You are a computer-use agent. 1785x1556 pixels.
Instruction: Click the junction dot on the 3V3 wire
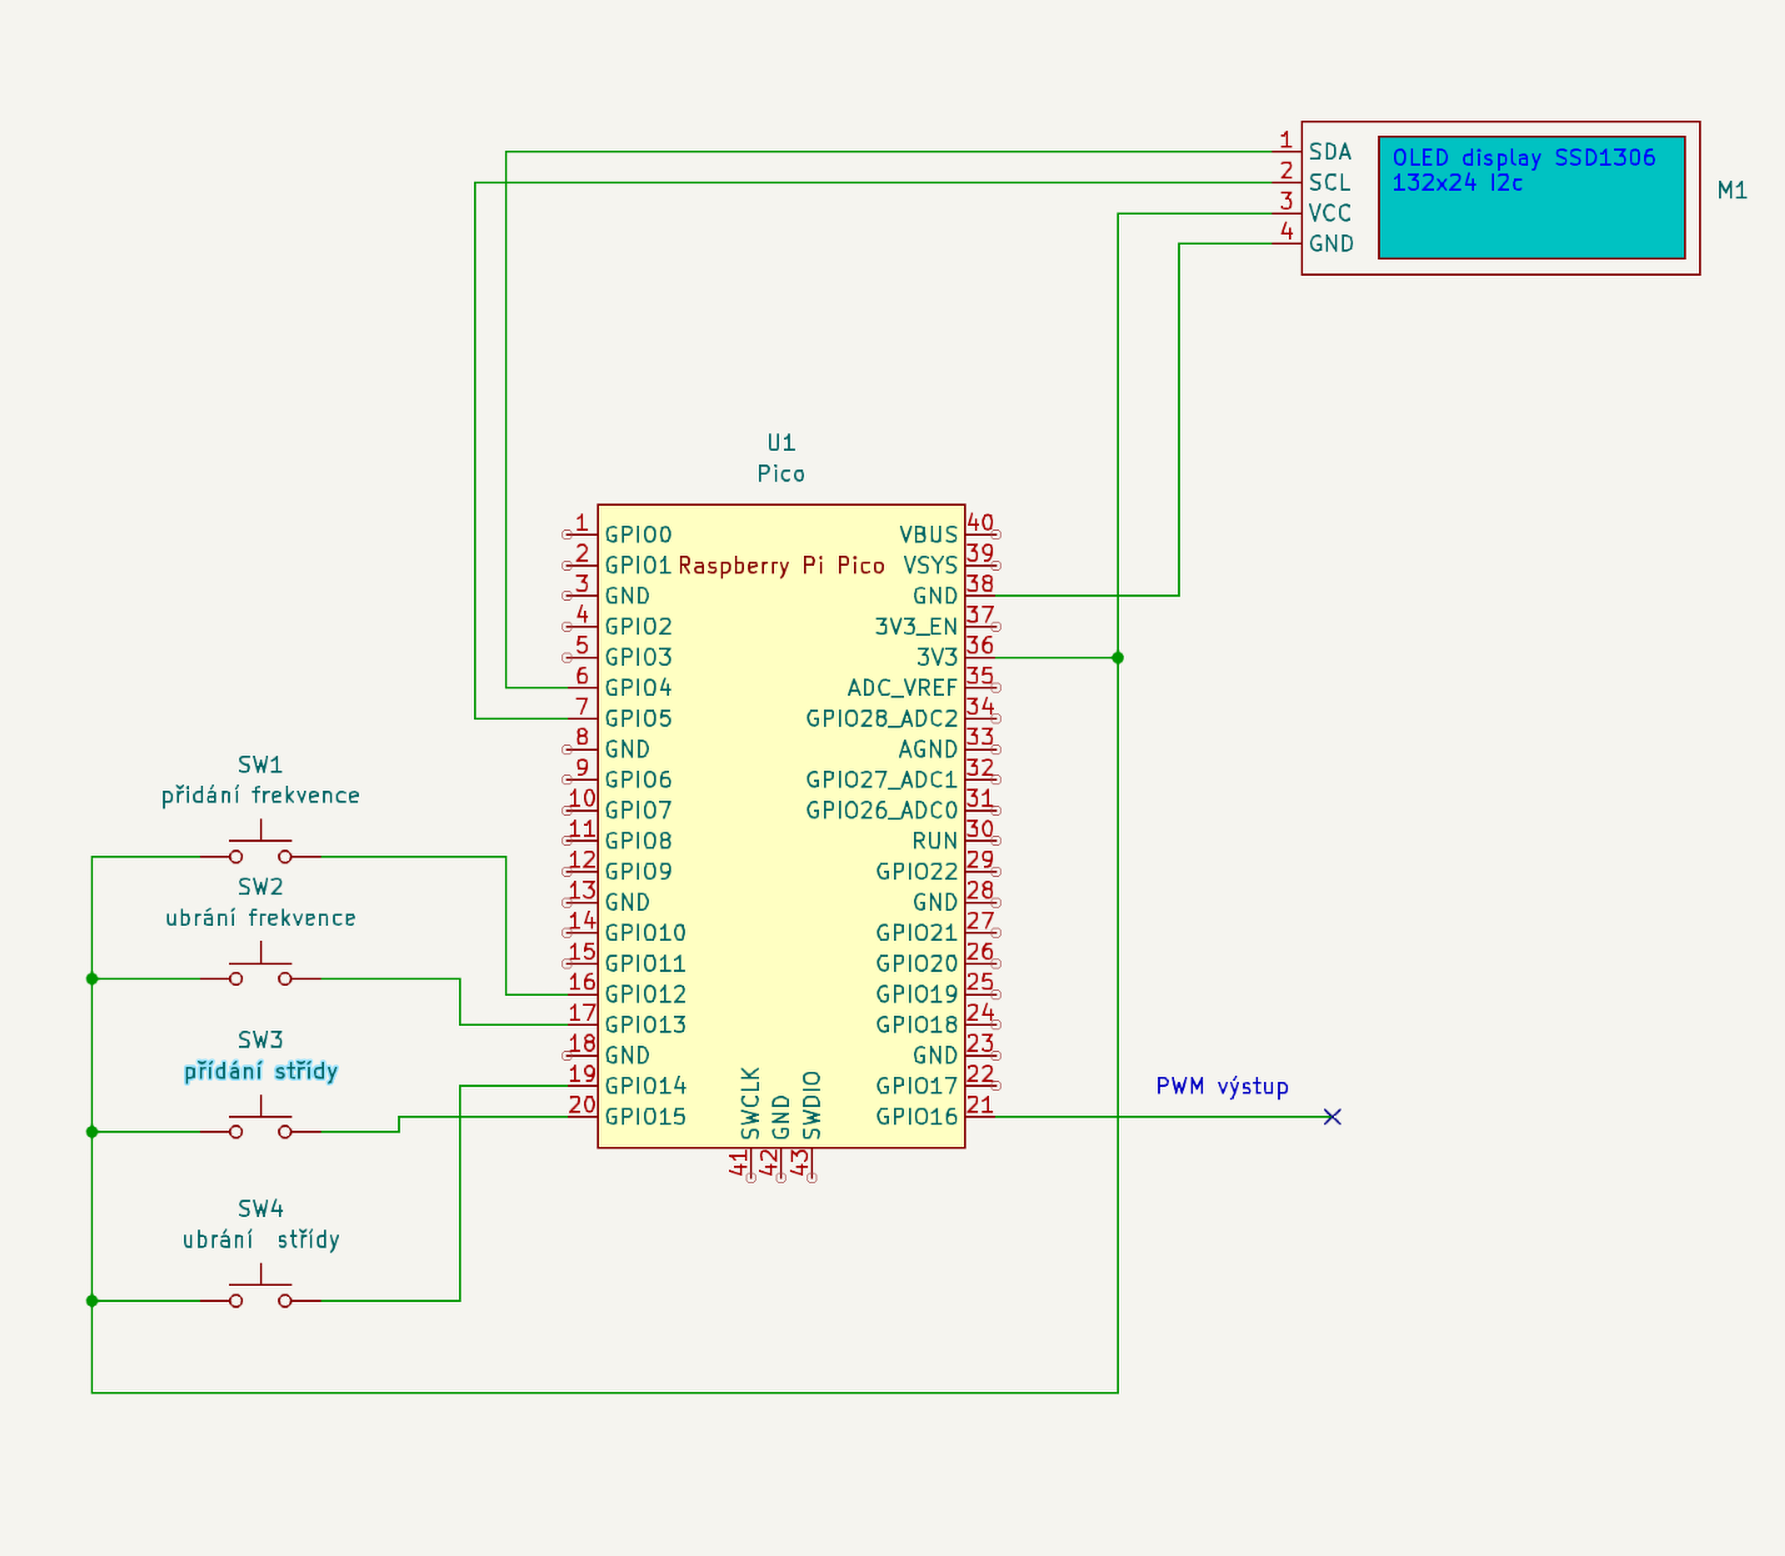click(1118, 658)
